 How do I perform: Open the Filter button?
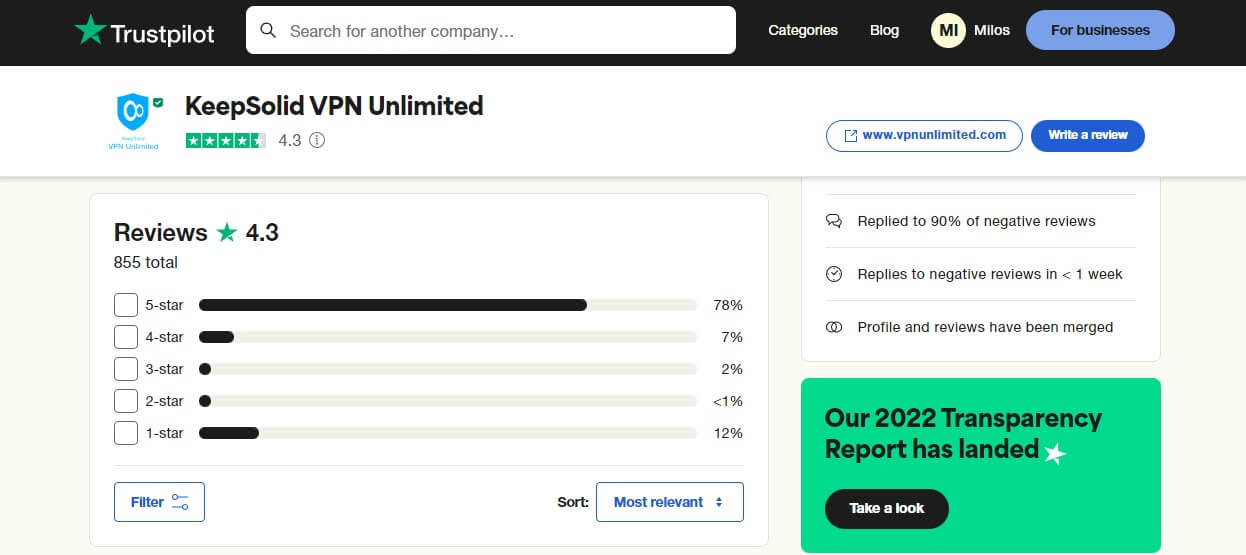pyautogui.click(x=160, y=502)
